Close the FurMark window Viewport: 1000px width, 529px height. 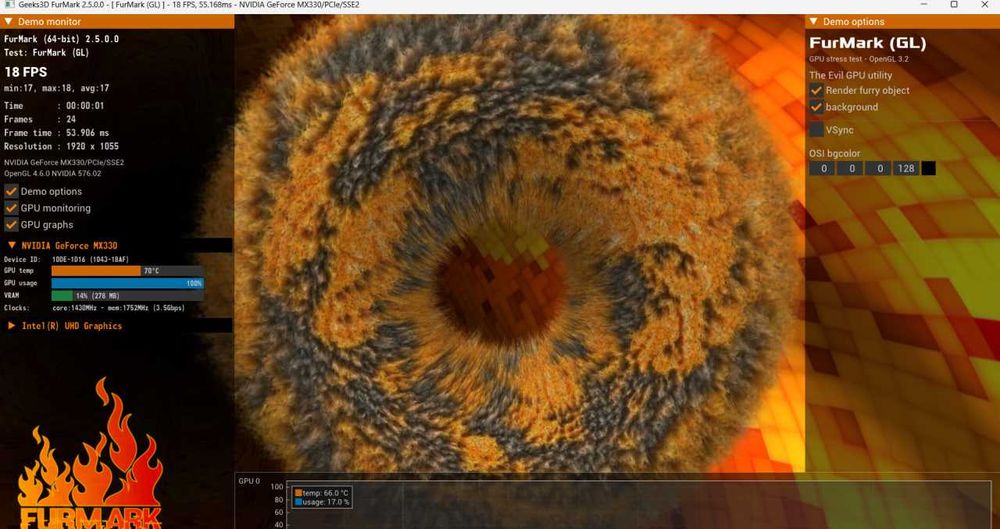985,4
